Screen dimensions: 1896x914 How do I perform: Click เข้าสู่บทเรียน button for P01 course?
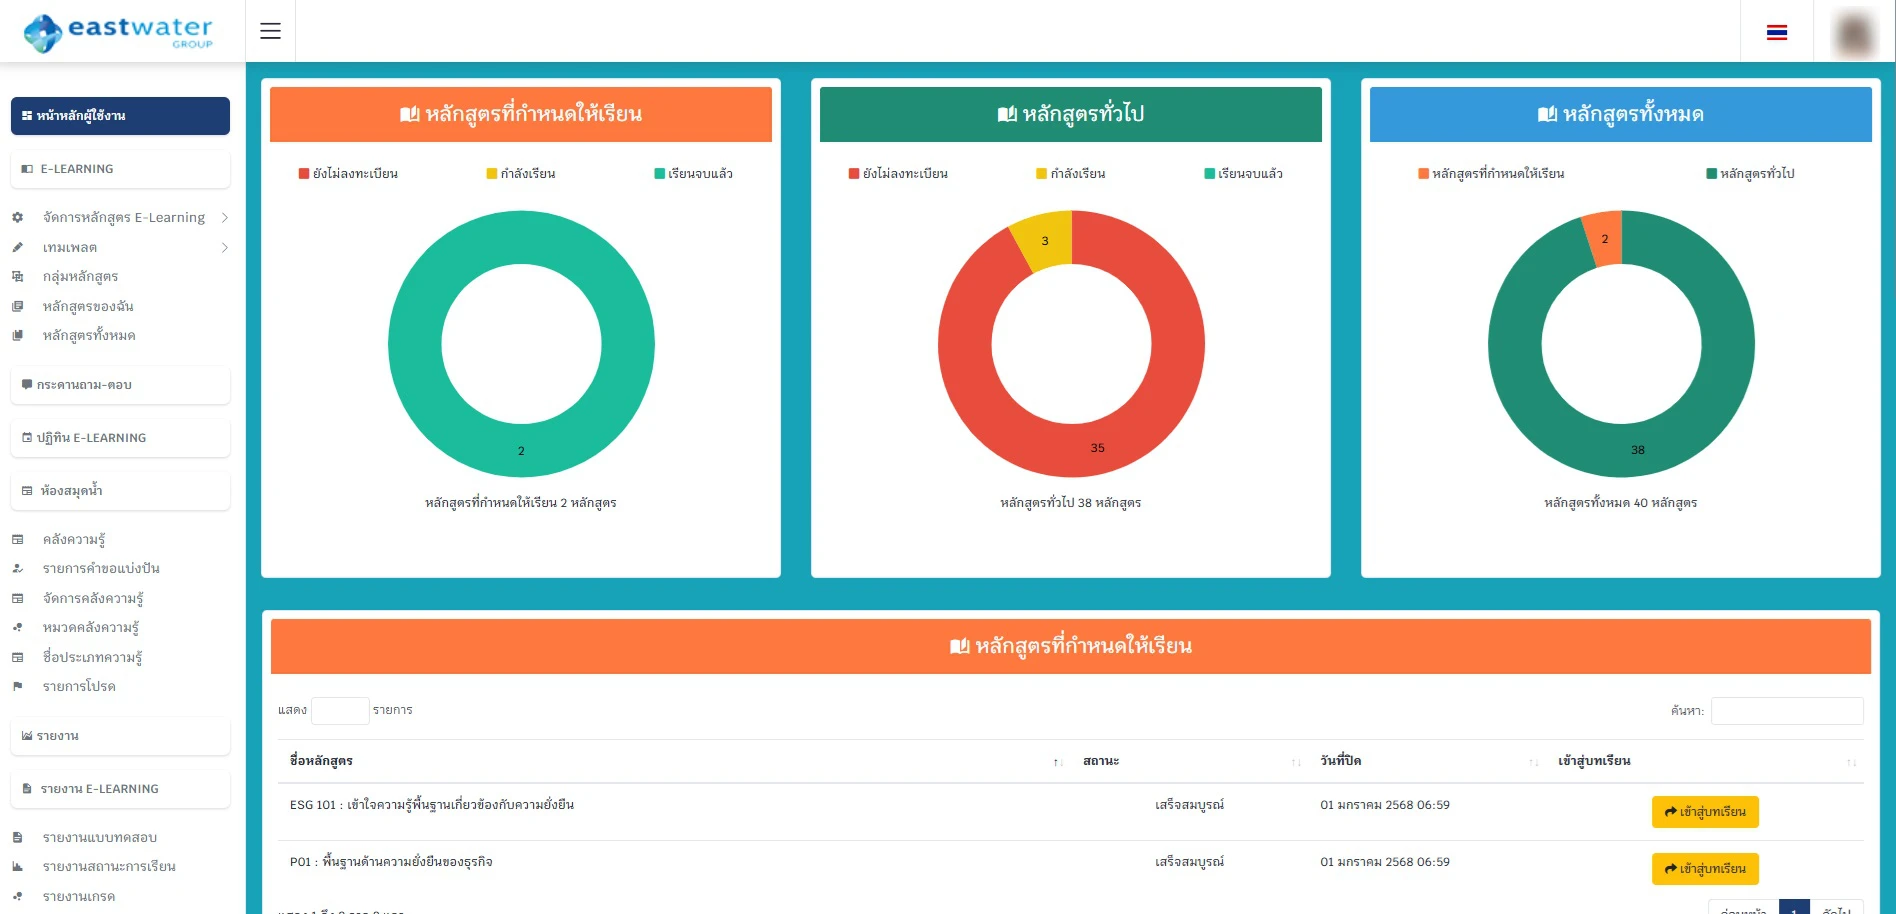pyautogui.click(x=1704, y=869)
